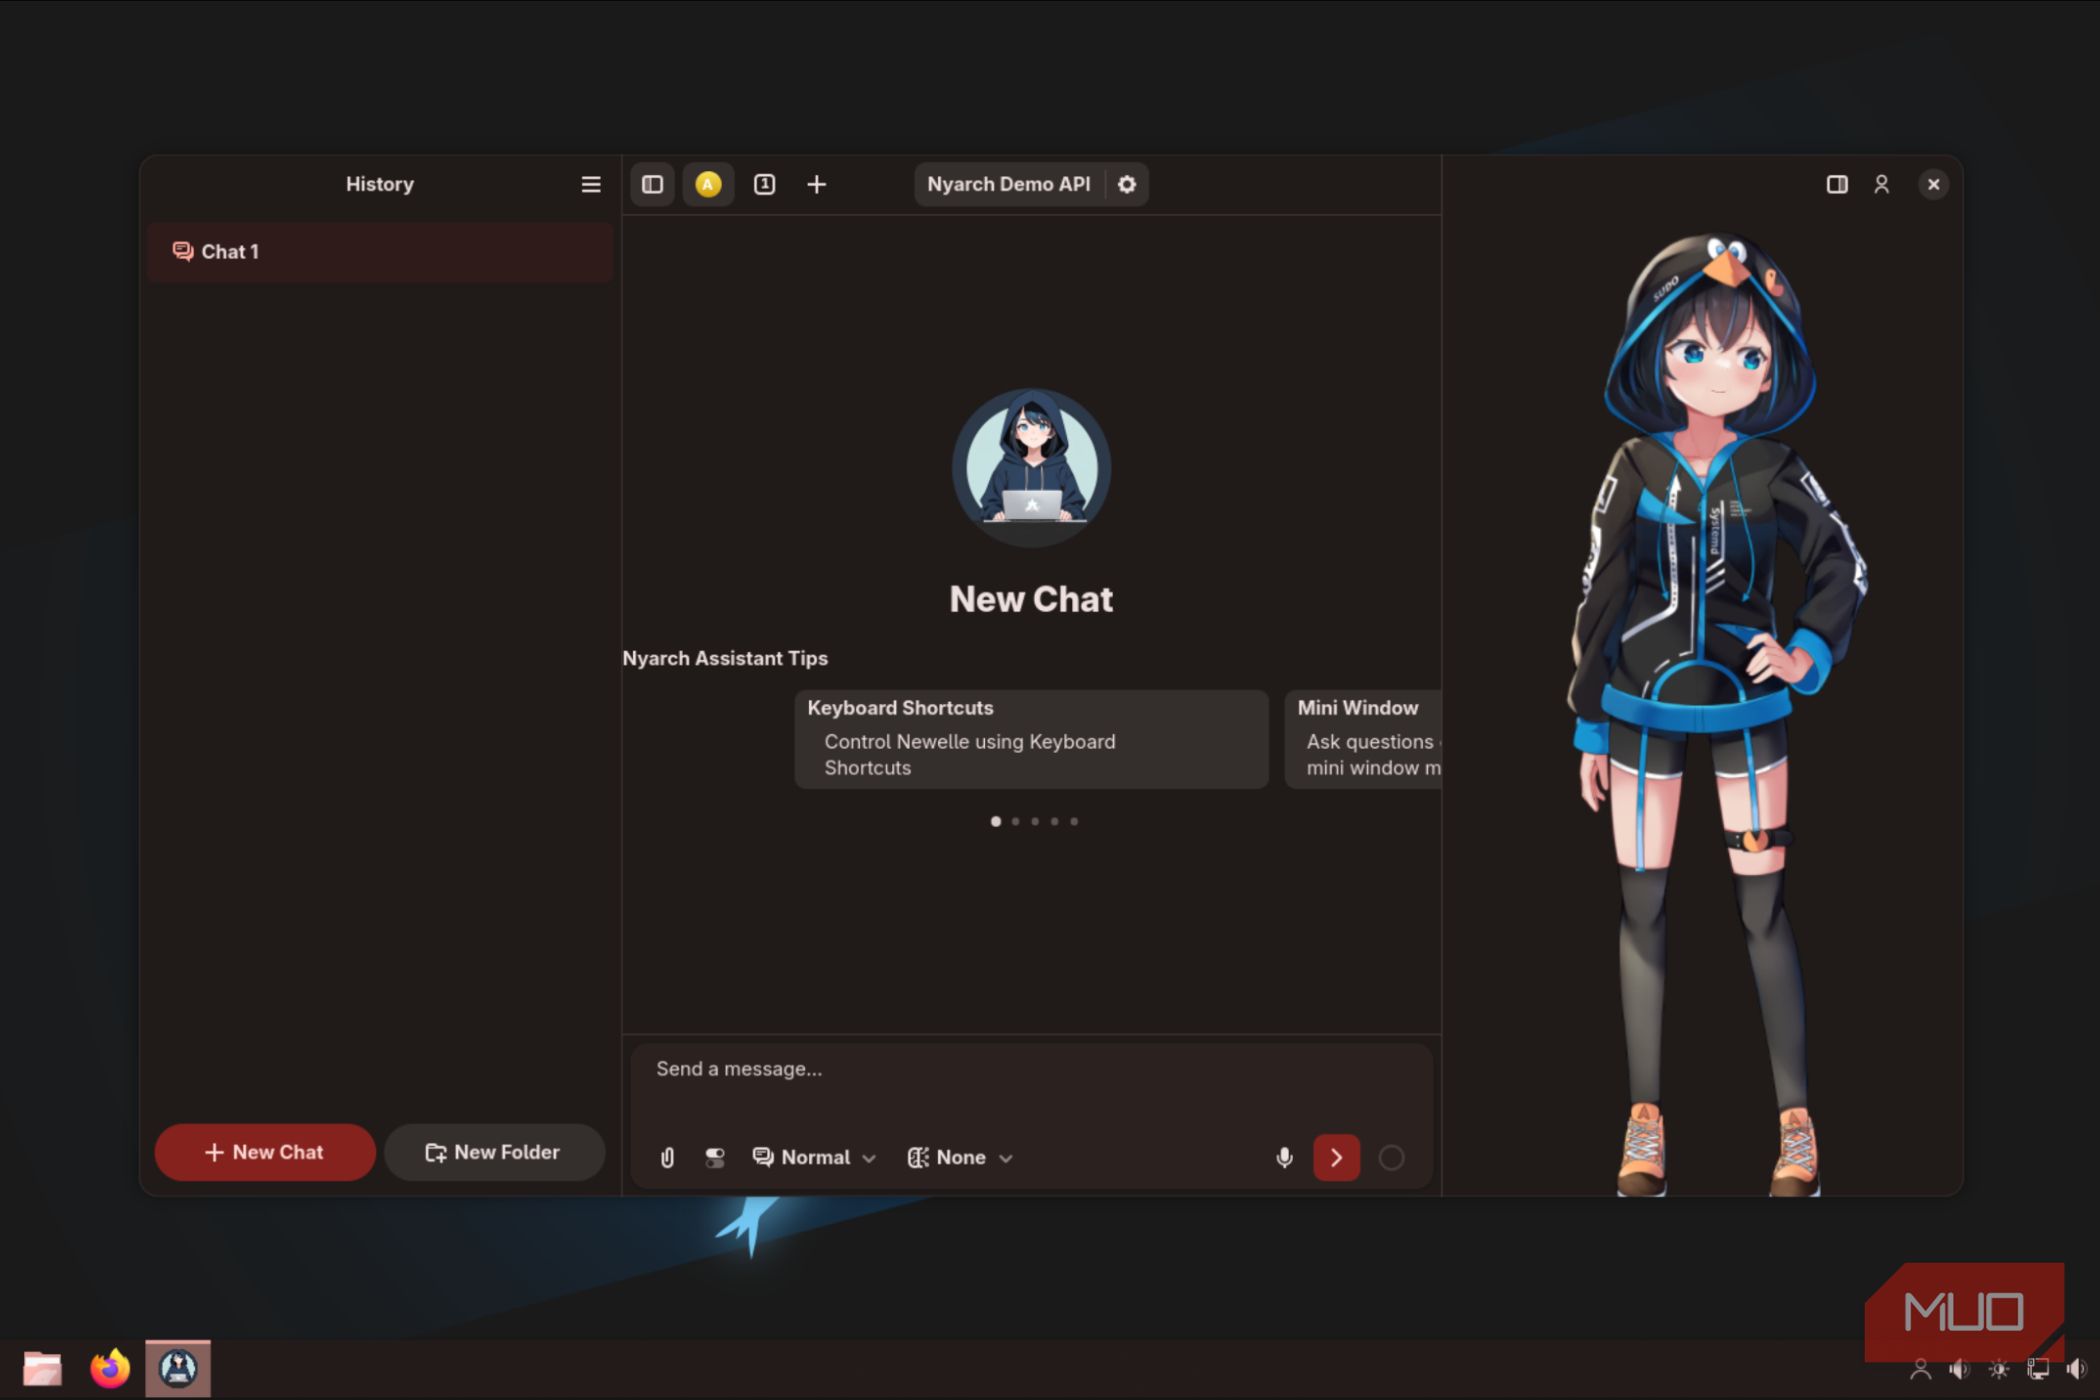Image resolution: width=2100 pixels, height=1400 pixels.
Task: Expand the None dropdown
Action: pyautogui.click(x=960, y=1158)
